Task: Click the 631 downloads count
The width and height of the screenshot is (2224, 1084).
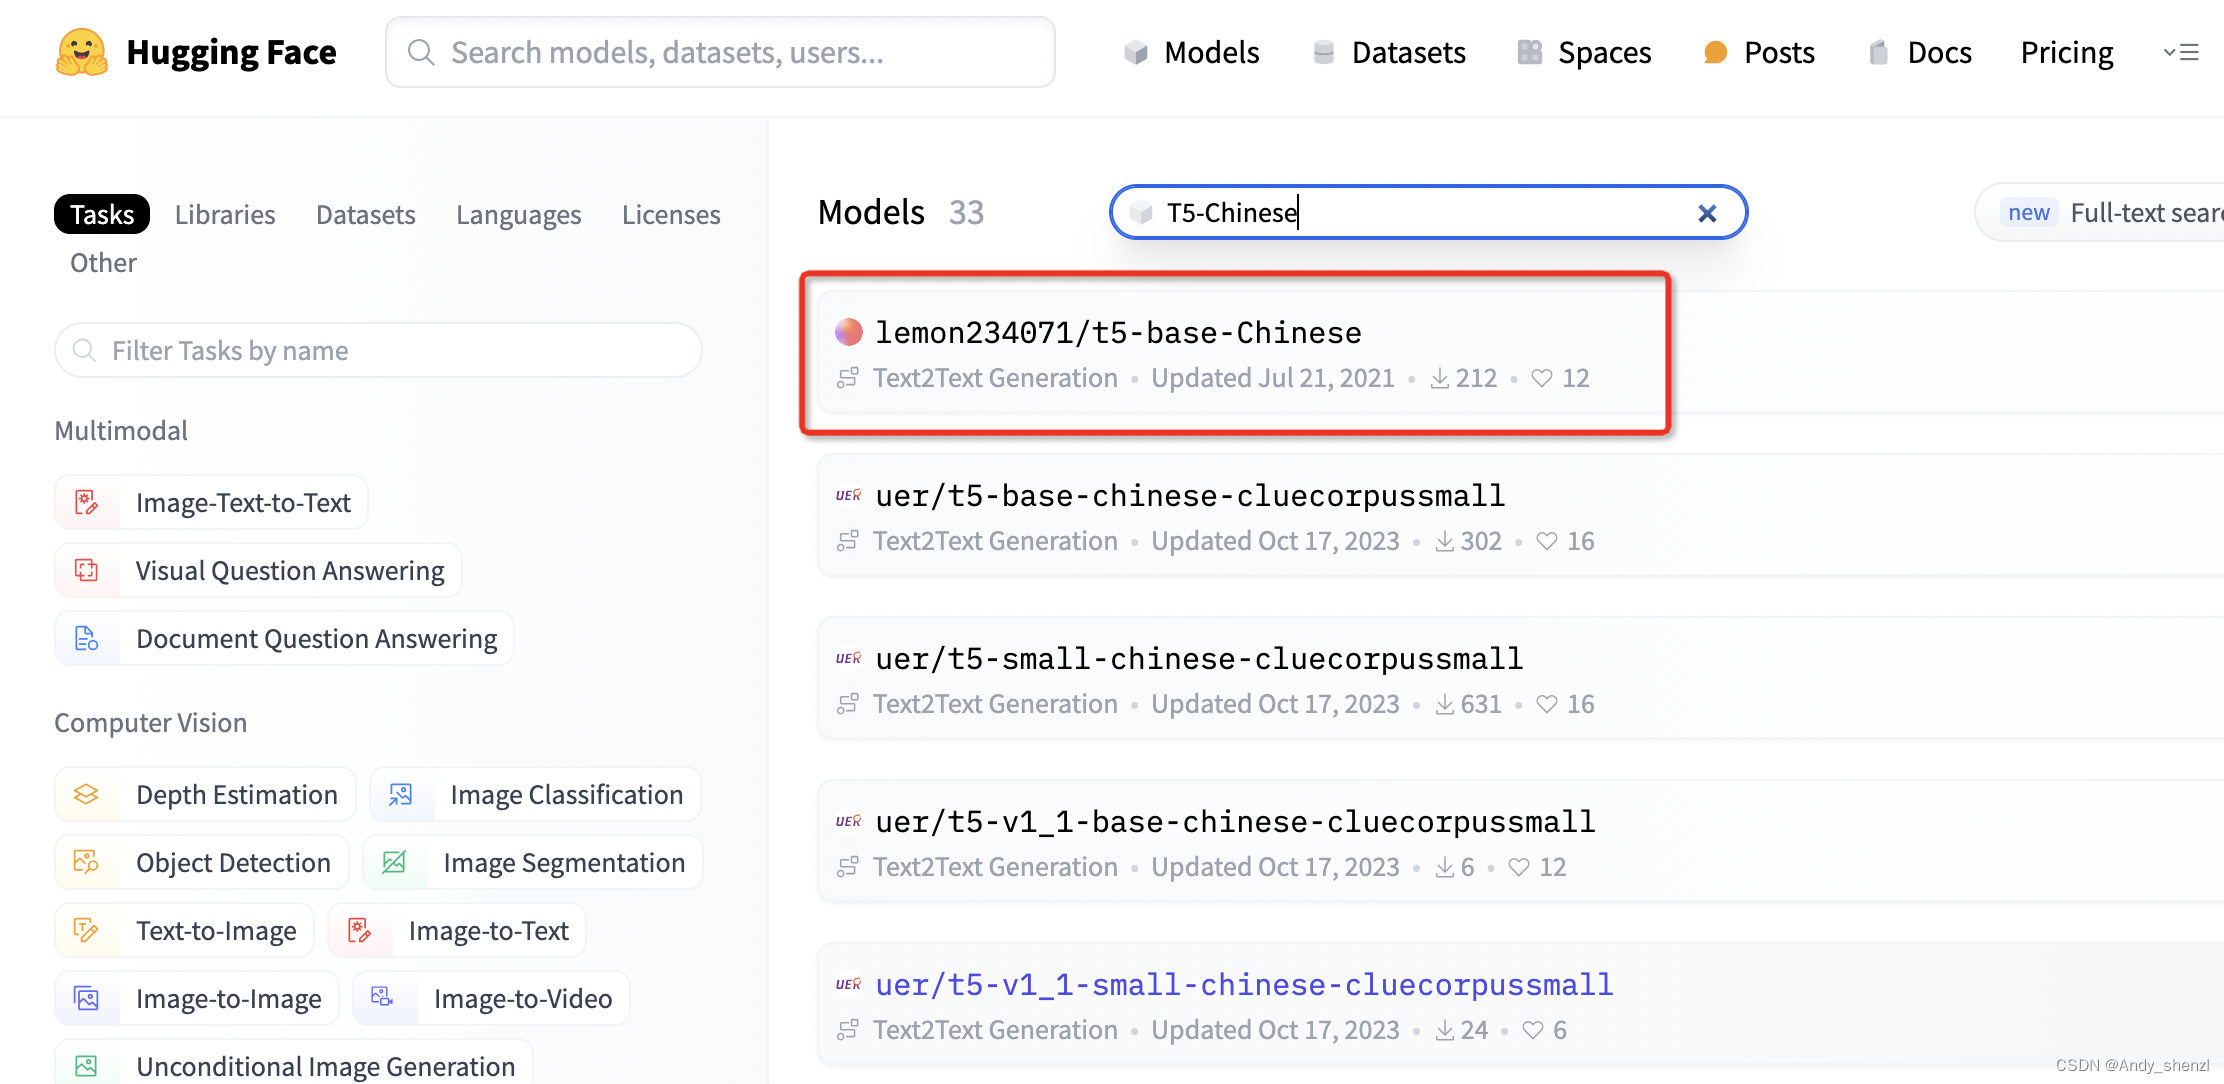Action: 1468,704
